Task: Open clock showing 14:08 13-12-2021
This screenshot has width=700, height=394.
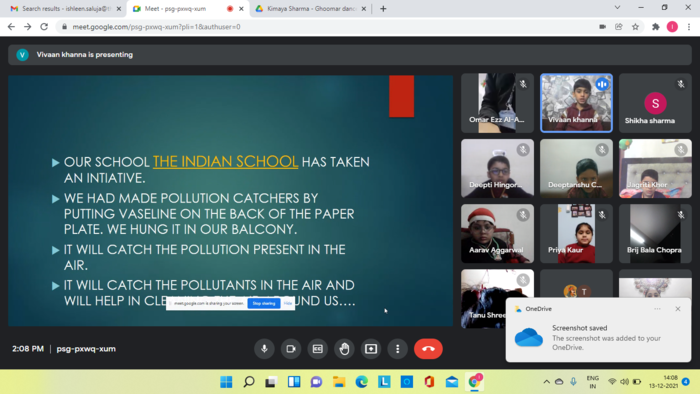Action: point(664,382)
